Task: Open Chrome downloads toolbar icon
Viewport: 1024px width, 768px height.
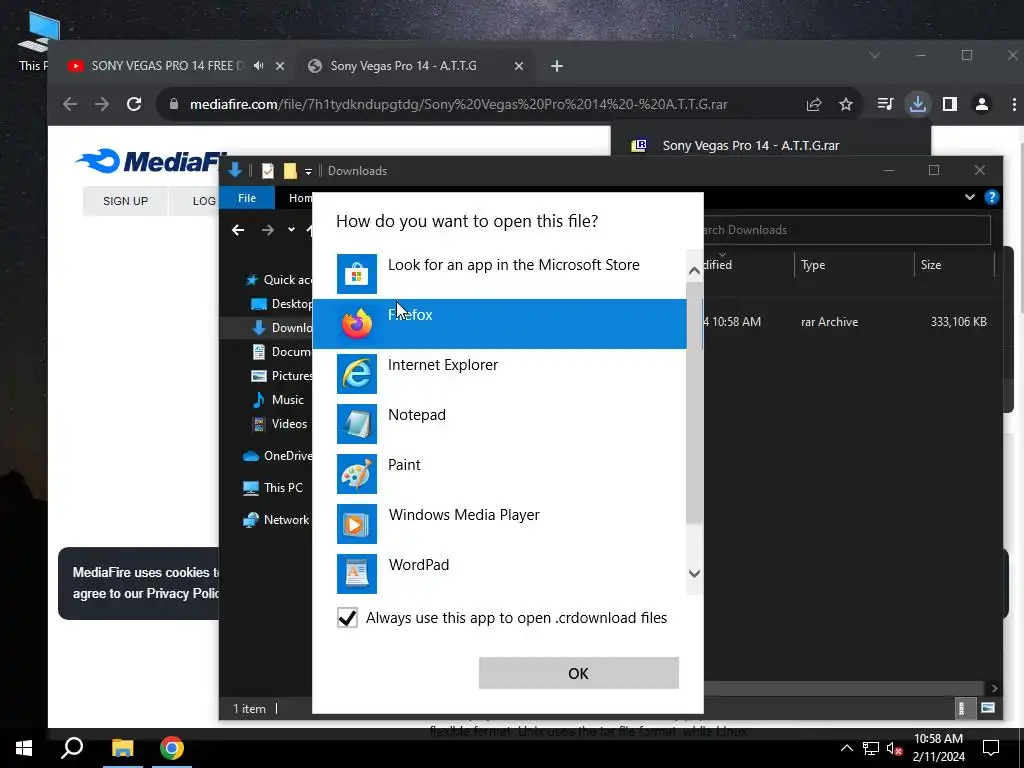Action: (x=918, y=104)
